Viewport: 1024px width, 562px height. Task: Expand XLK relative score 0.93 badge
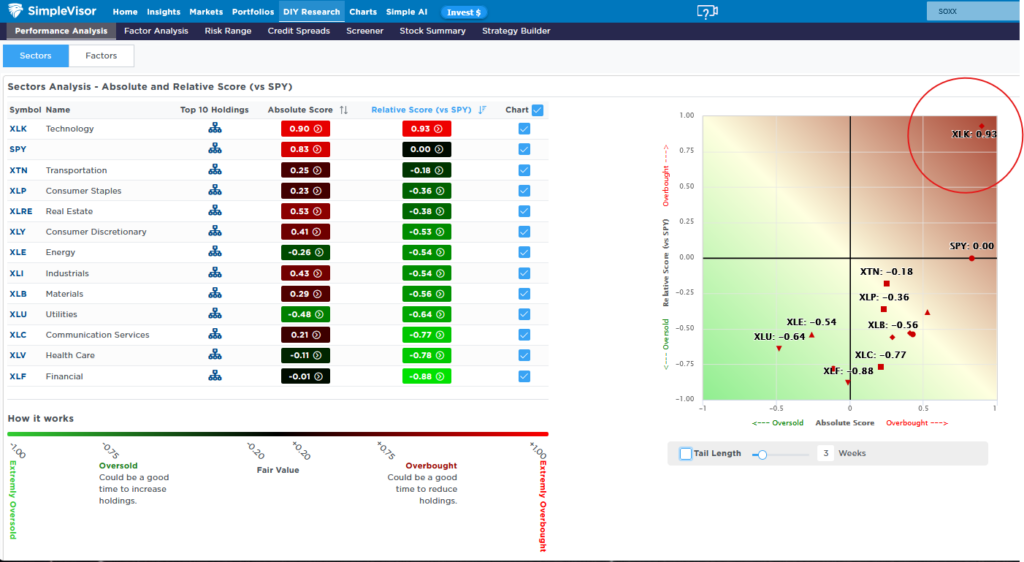[x=426, y=129]
